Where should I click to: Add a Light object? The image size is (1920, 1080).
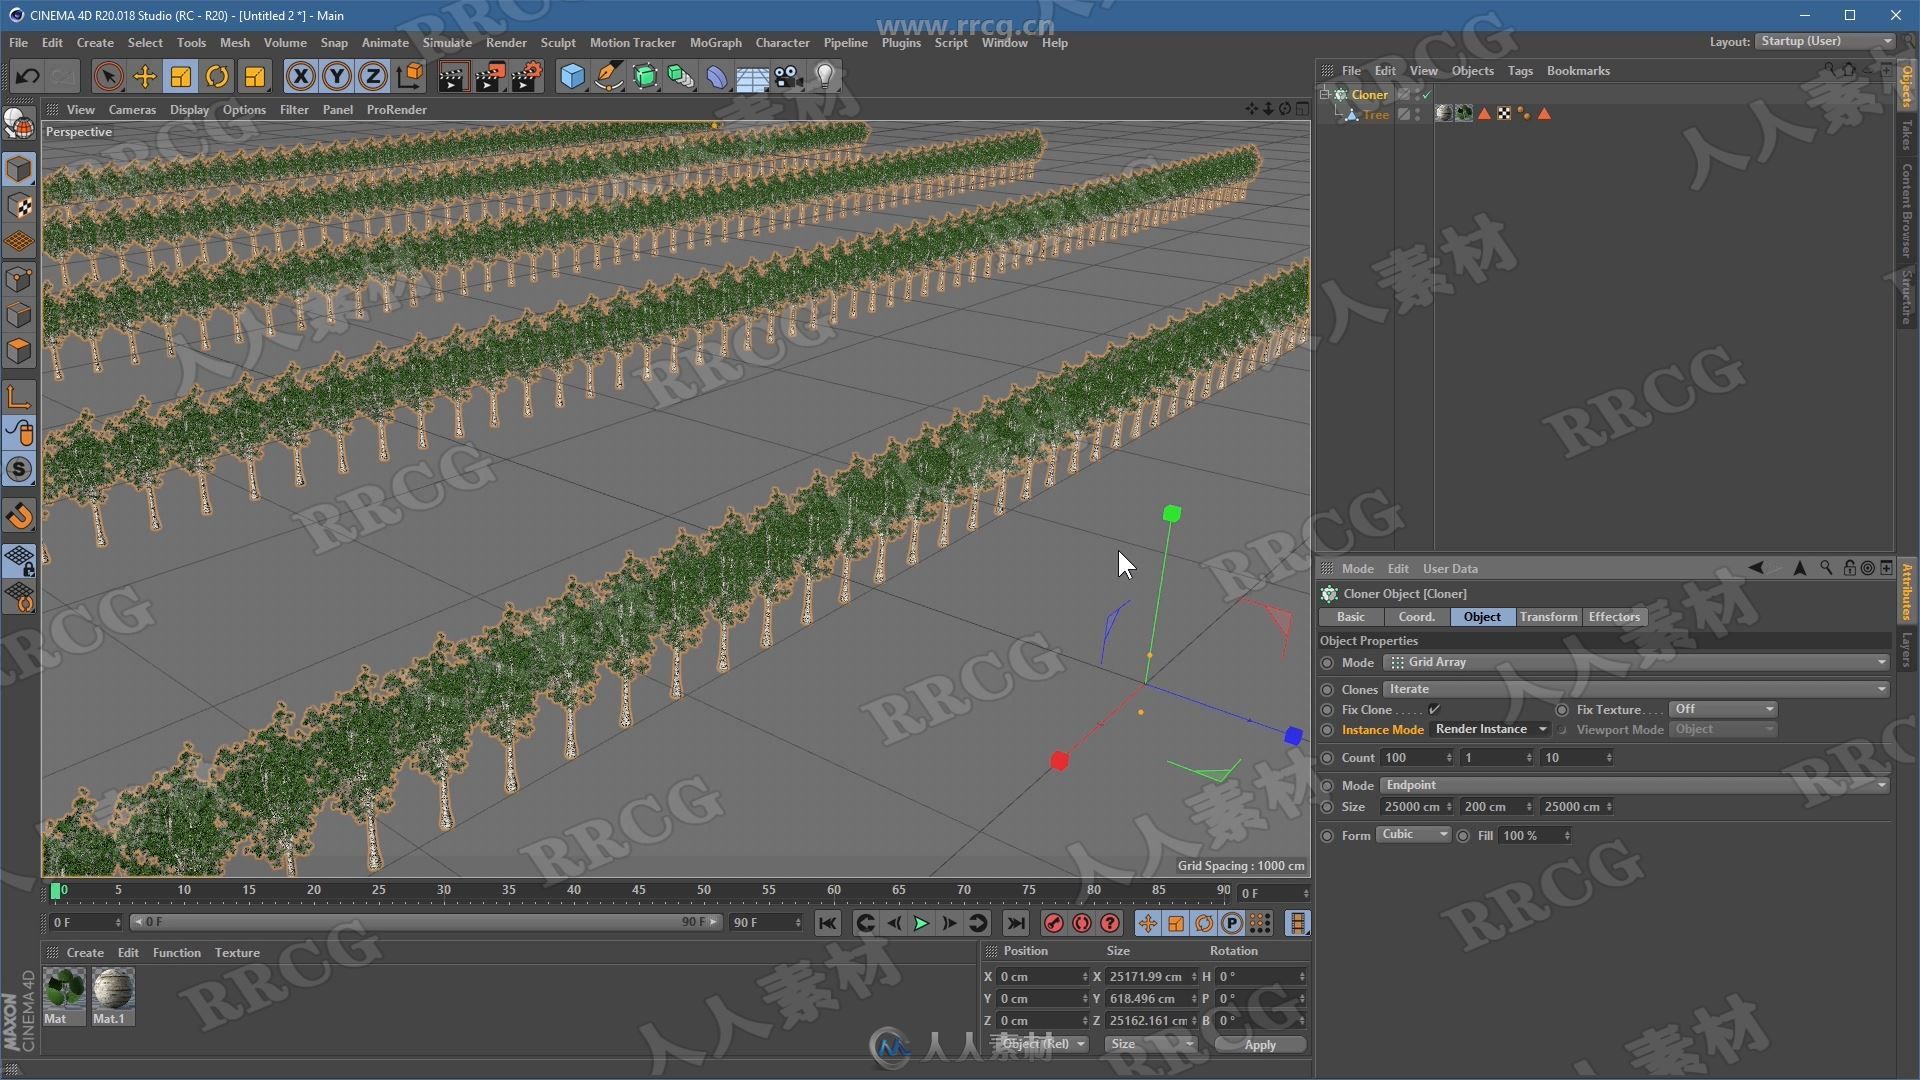(825, 77)
